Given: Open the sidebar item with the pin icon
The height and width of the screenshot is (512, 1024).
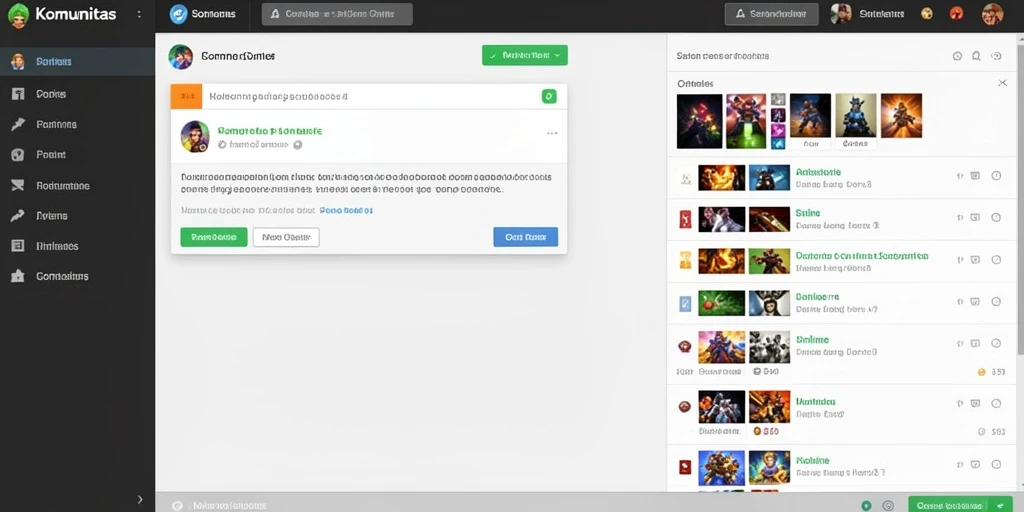Looking at the screenshot, I should [77, 124].
